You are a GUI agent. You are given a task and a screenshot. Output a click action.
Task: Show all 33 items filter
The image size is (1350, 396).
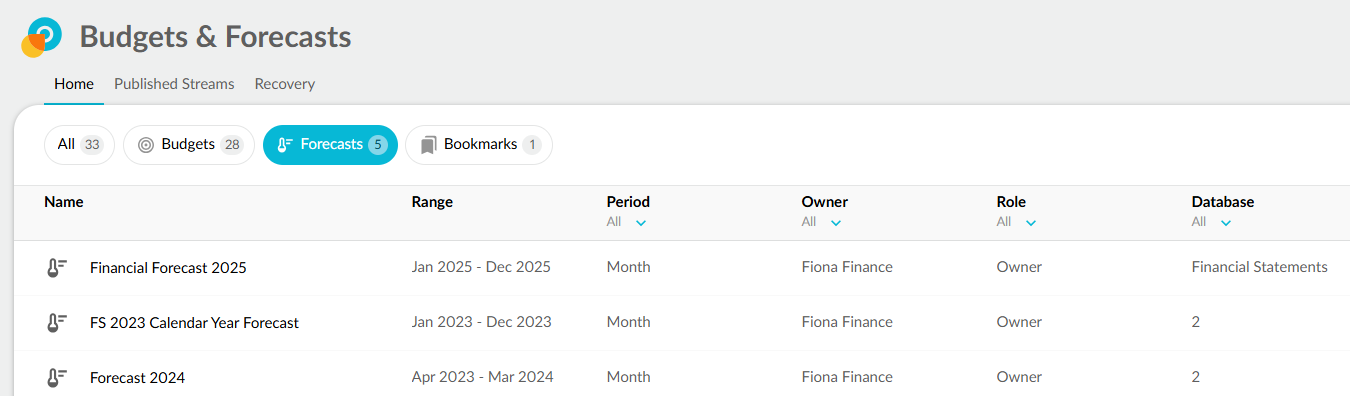(80, 145)
